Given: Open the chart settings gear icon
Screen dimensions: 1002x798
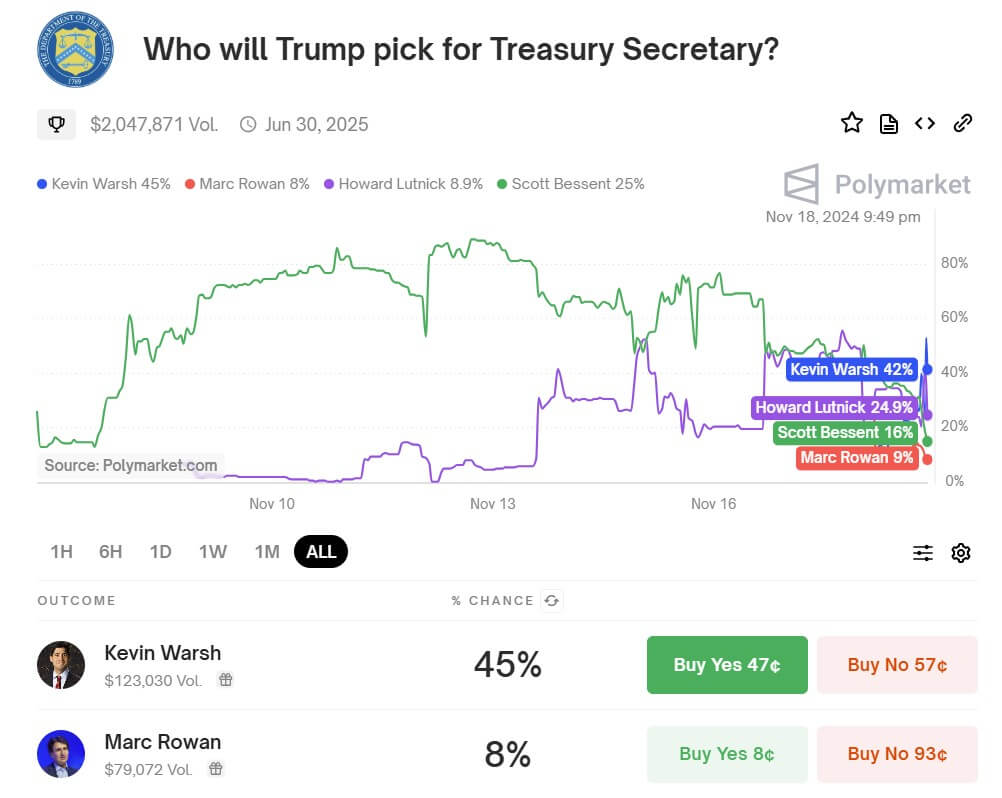Looking at the screenshot, I should 961,552.
